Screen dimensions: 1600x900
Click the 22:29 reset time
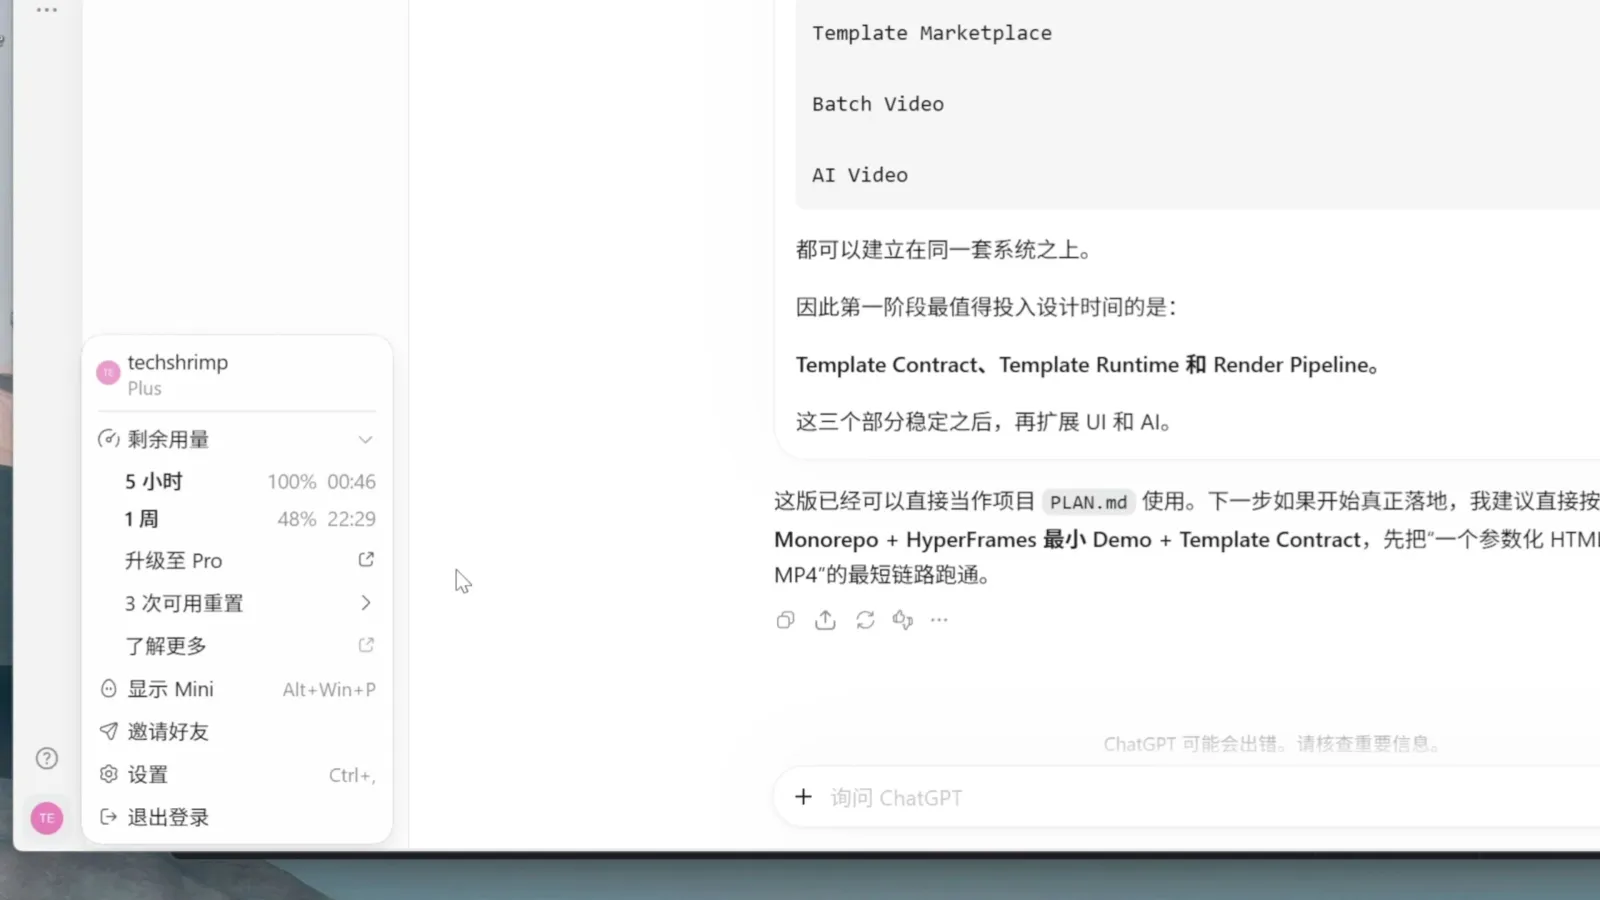click(351, 519)
